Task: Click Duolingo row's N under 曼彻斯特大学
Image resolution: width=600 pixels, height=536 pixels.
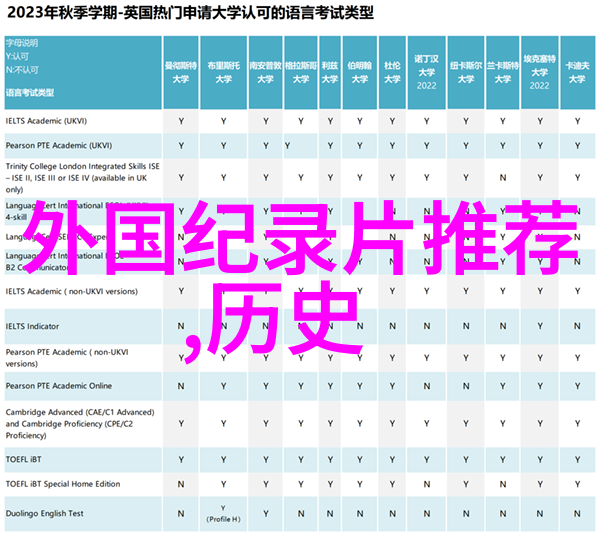Action: 181,514
